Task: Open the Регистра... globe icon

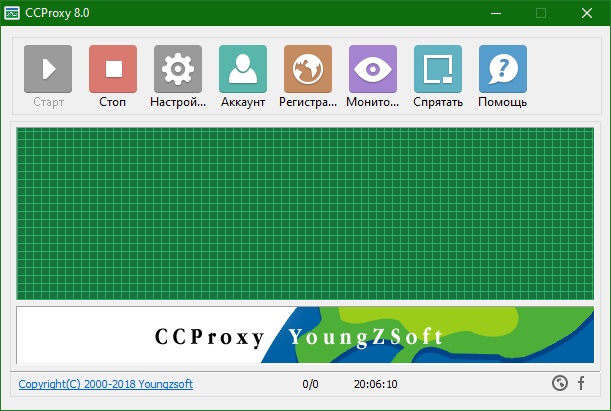Action: [308, 69]
